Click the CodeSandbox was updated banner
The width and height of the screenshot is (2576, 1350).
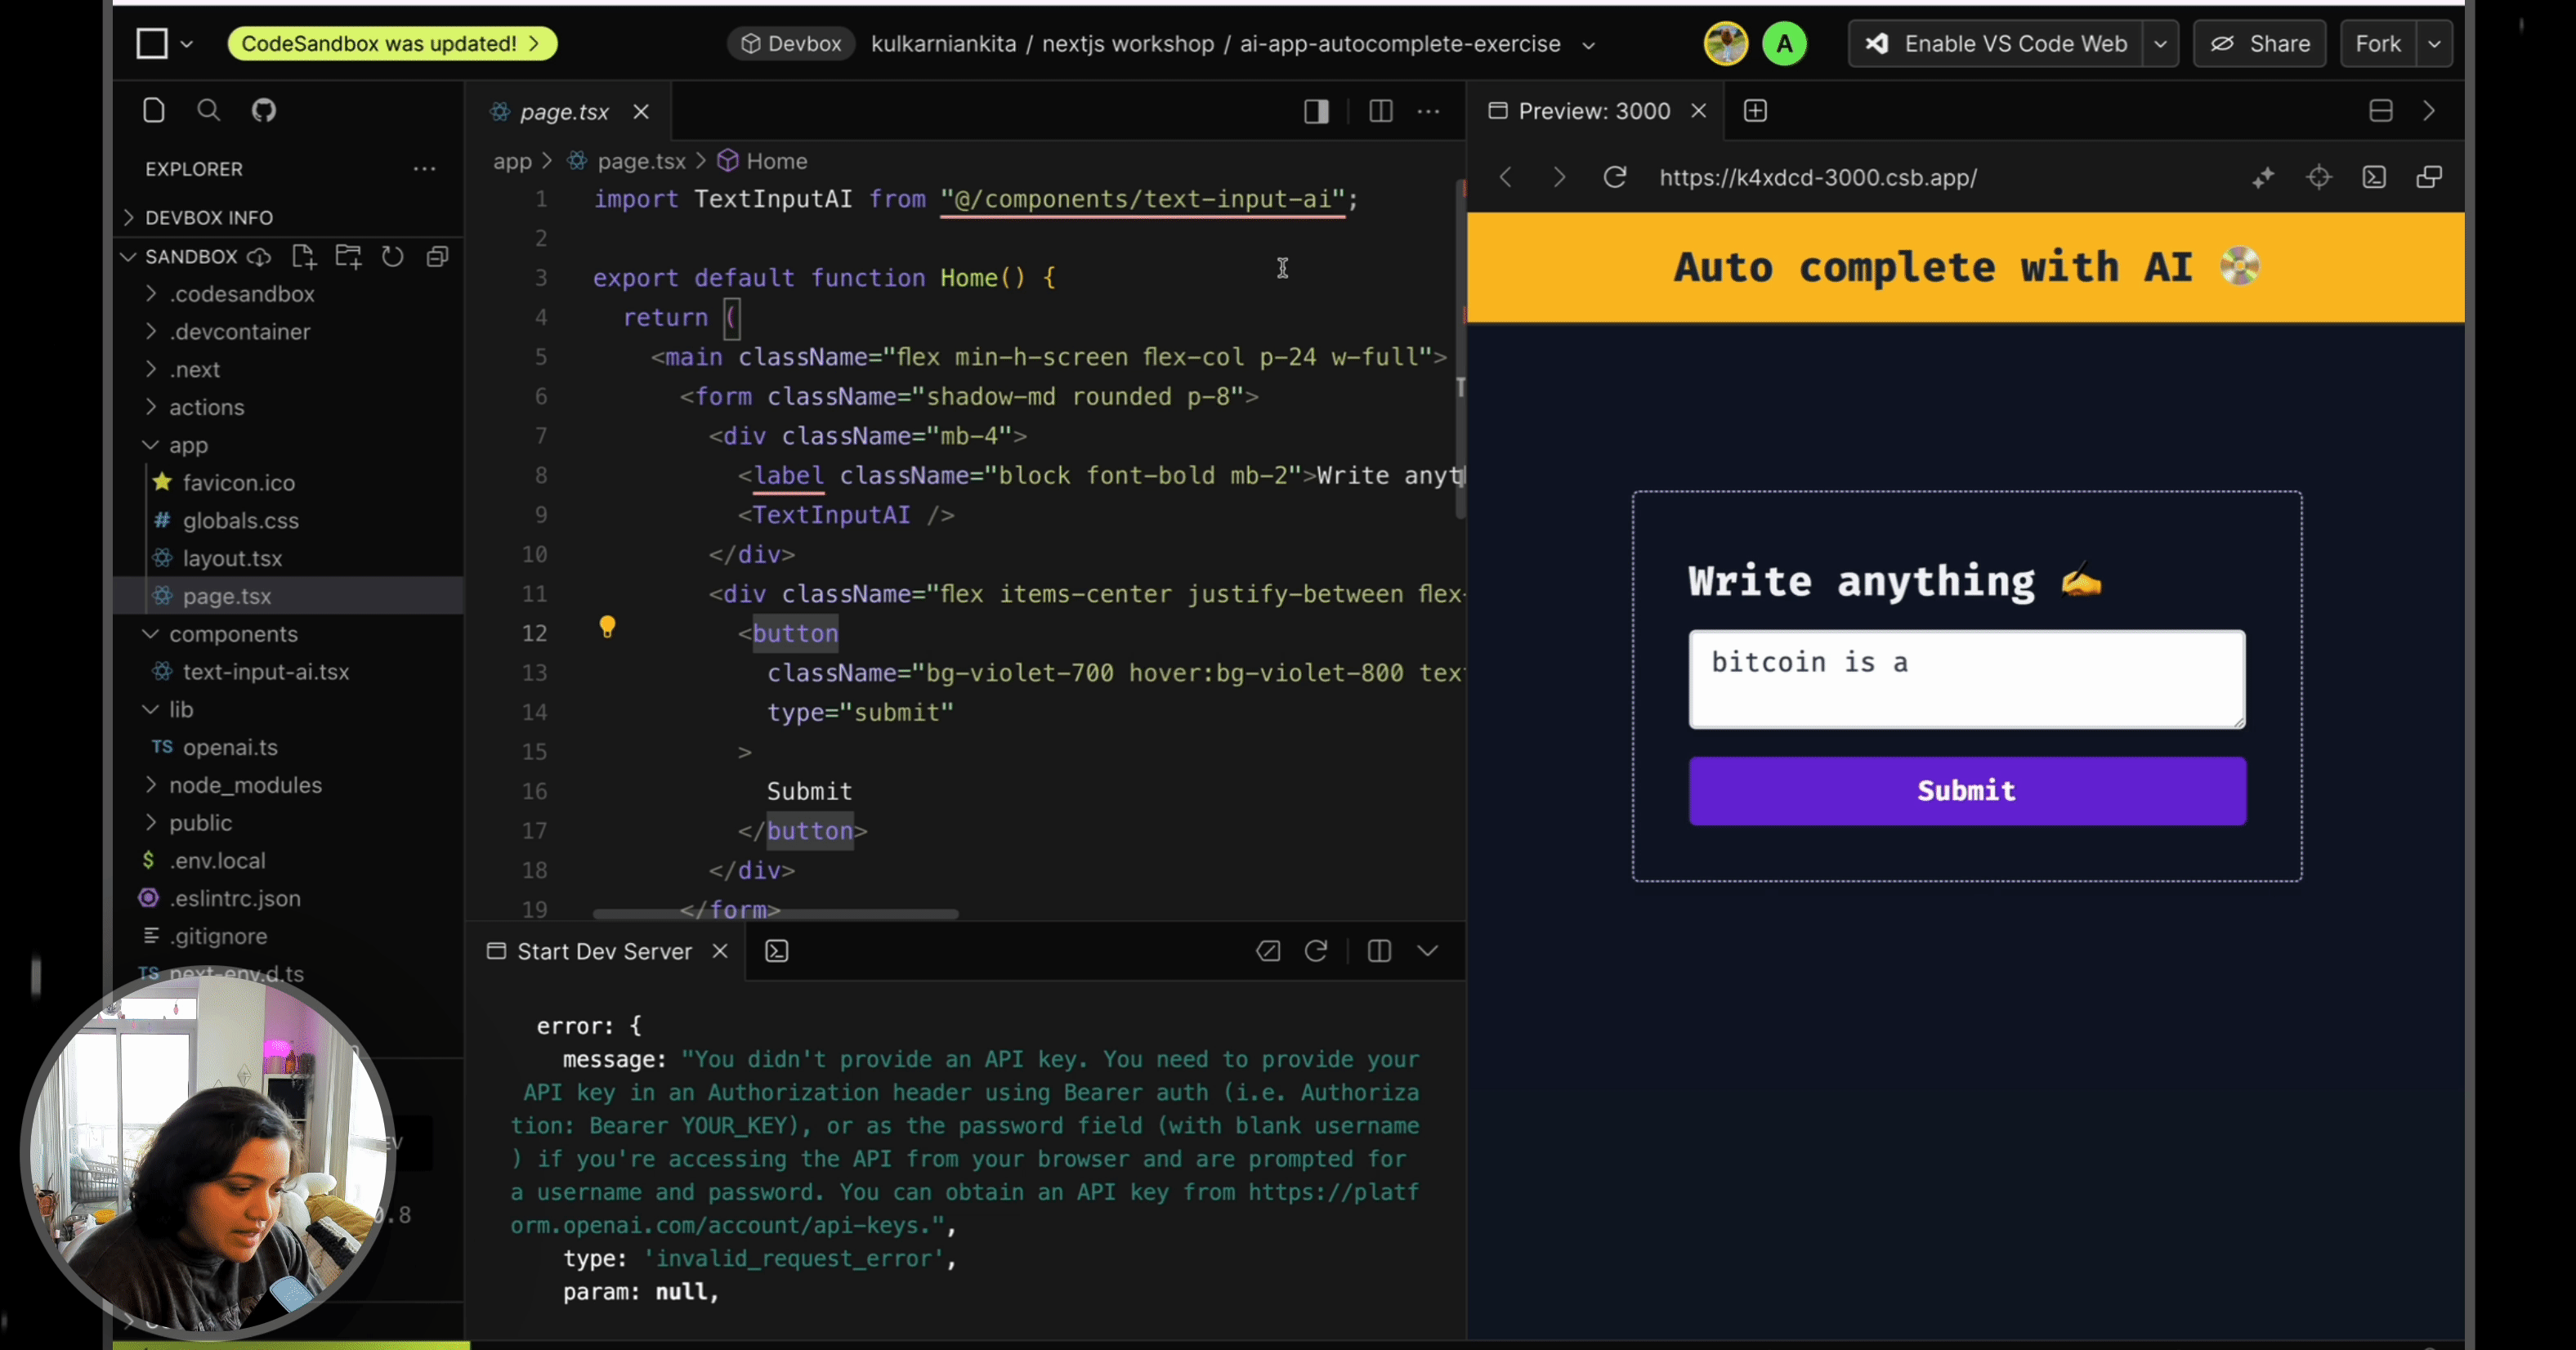point(391,43)
